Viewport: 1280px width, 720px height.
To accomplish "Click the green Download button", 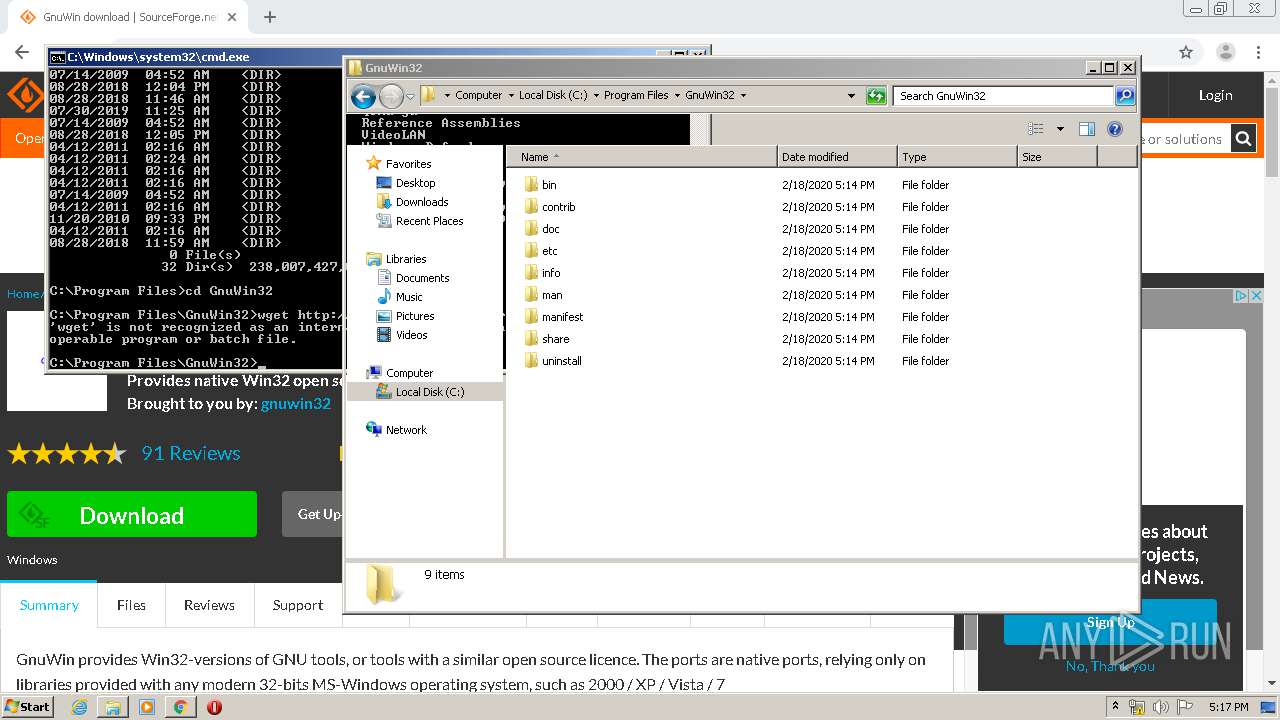I will click(x=132, y=515).
